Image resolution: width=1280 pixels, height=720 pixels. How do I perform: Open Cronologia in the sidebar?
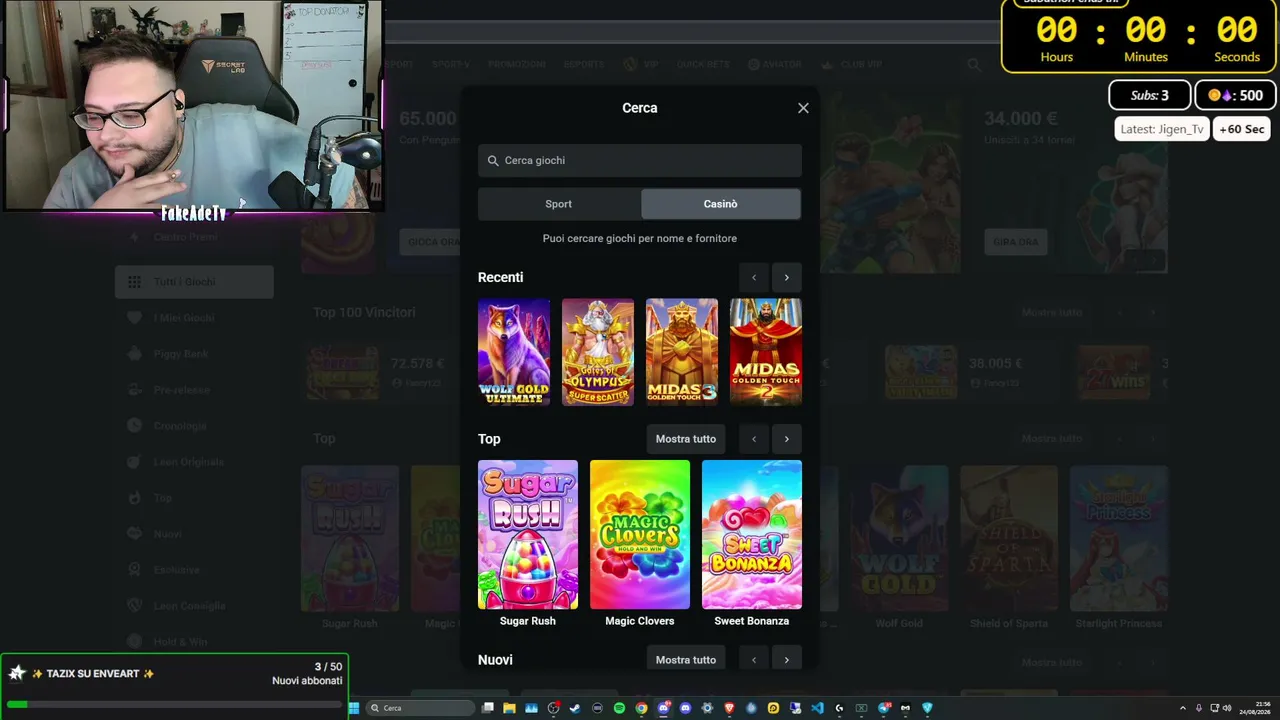194,426
